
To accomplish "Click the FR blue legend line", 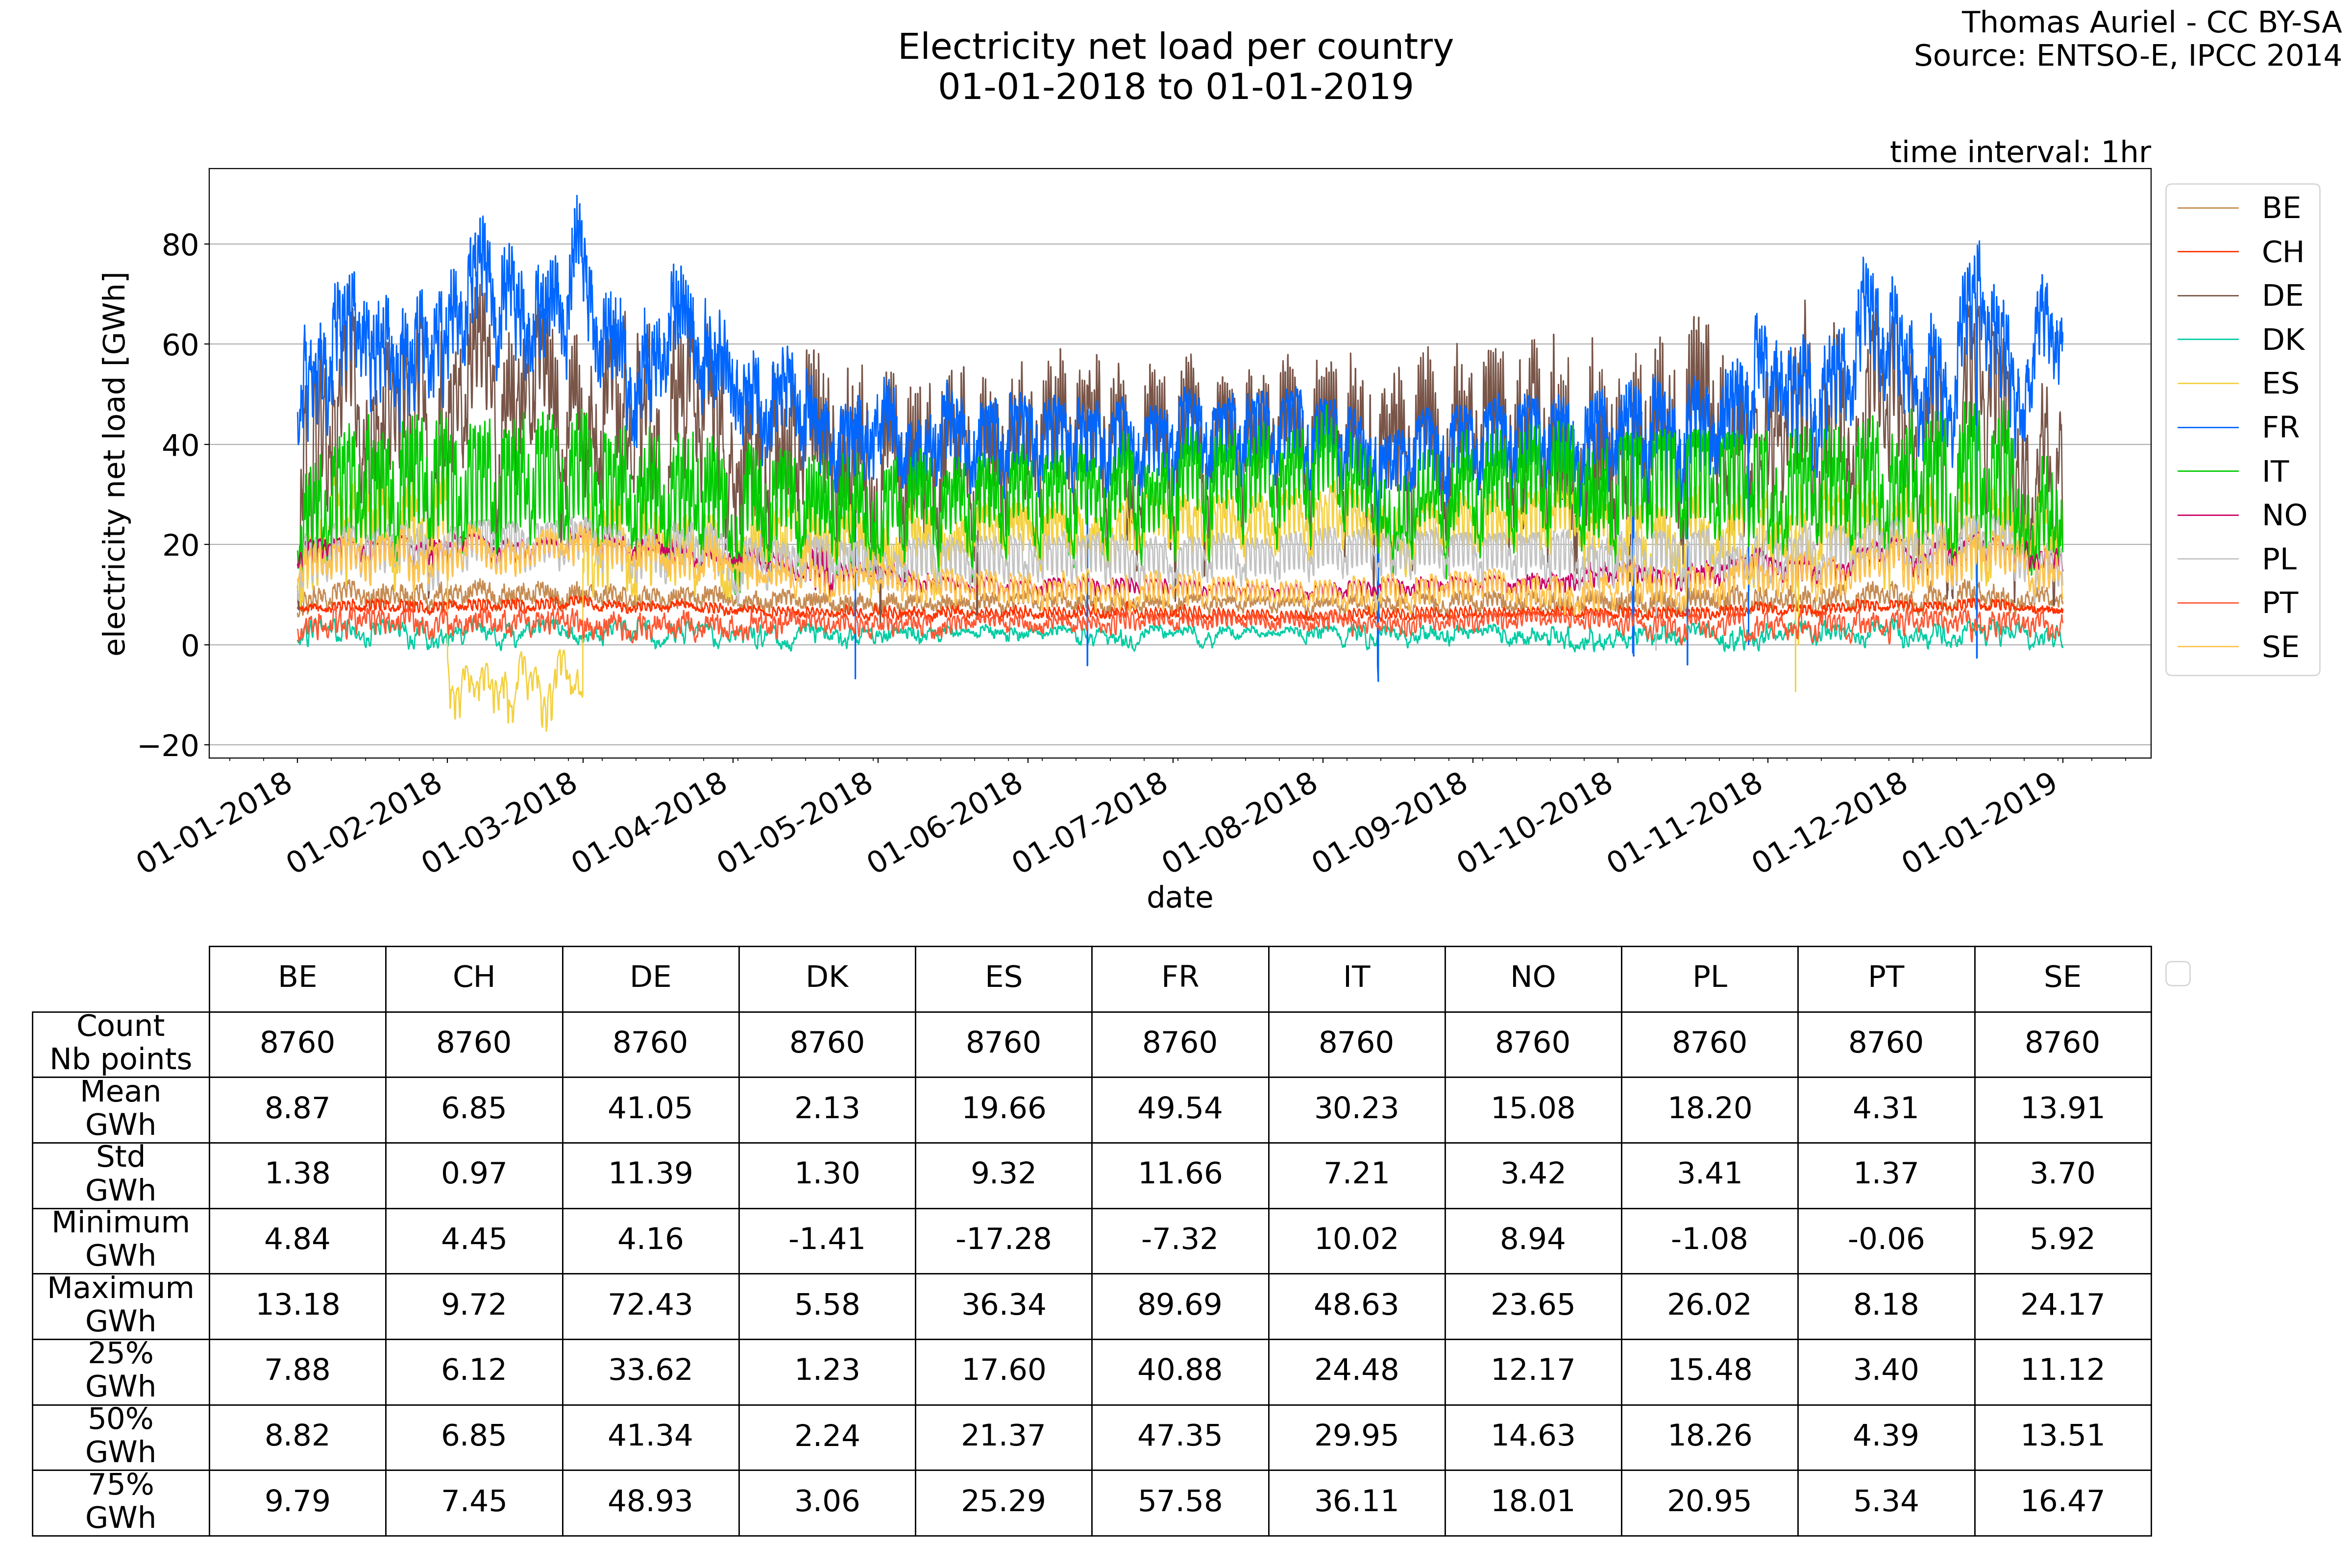I will [x=2207, y=428].
